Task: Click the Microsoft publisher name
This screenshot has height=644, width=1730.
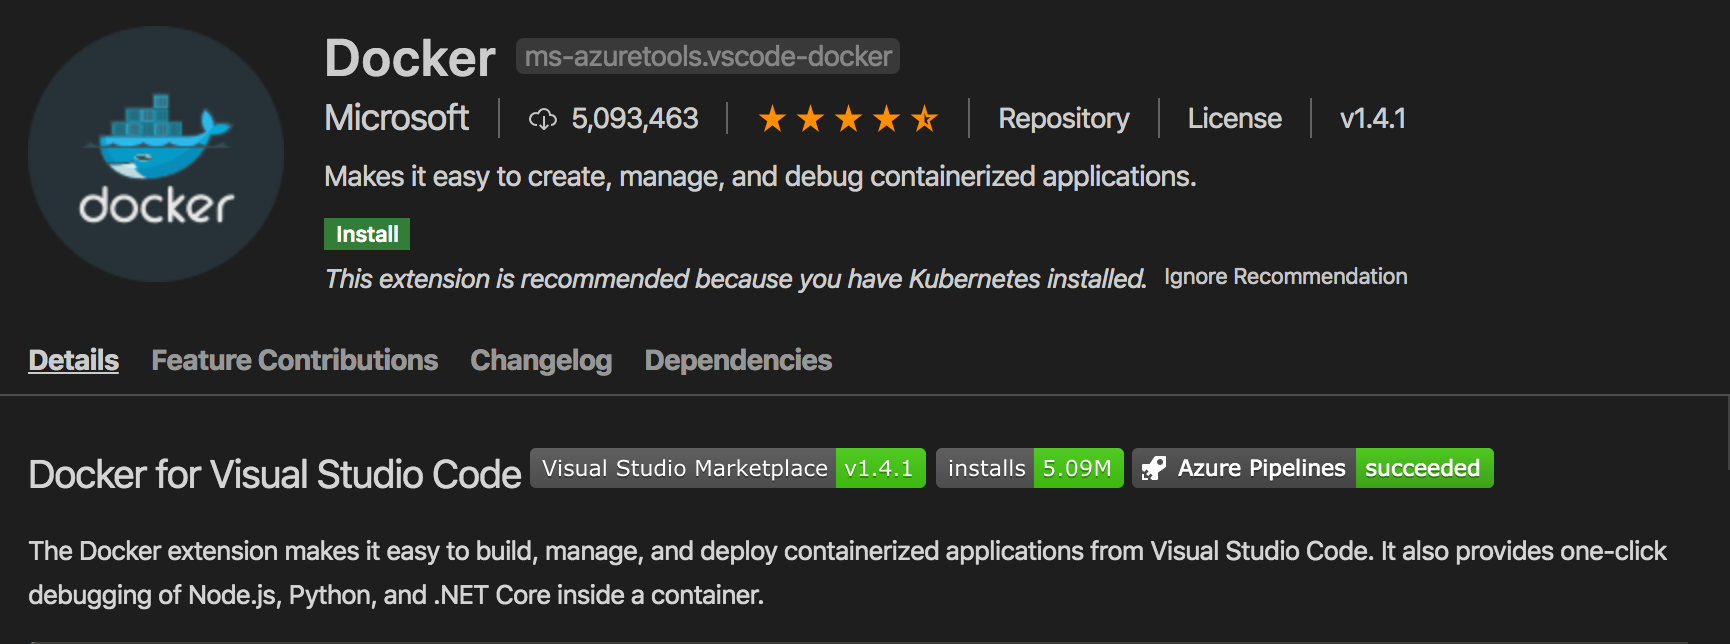Action: pos(396,118)
